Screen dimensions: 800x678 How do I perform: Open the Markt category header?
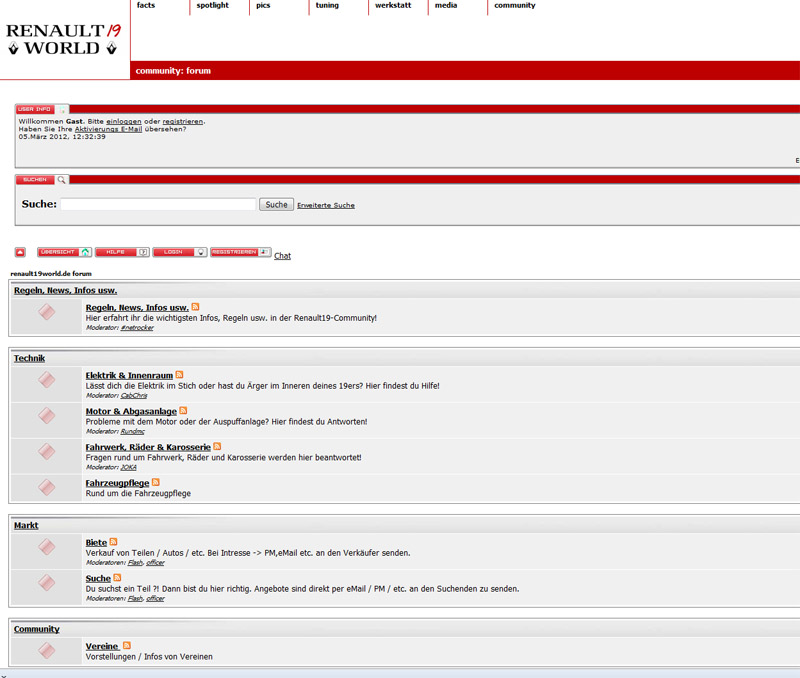tap(26, 525)
